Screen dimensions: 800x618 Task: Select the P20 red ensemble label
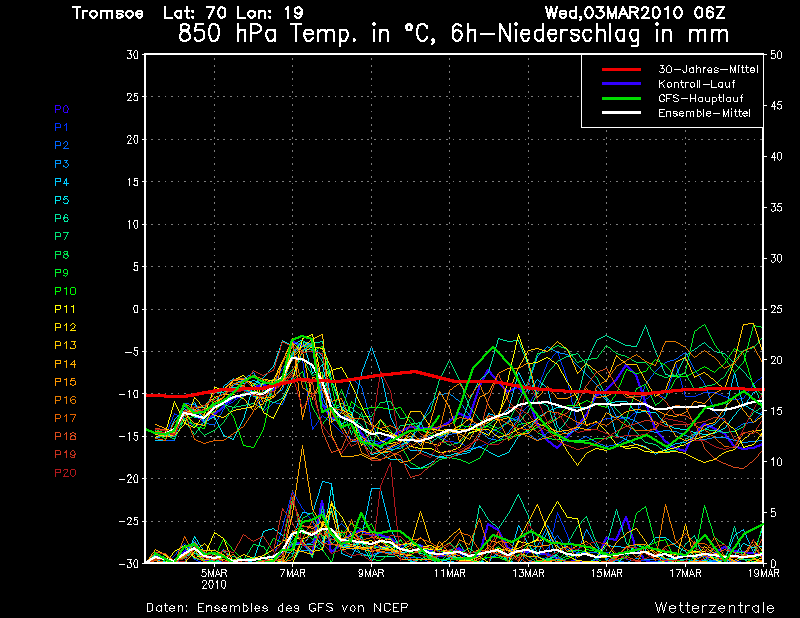(65, 473)
